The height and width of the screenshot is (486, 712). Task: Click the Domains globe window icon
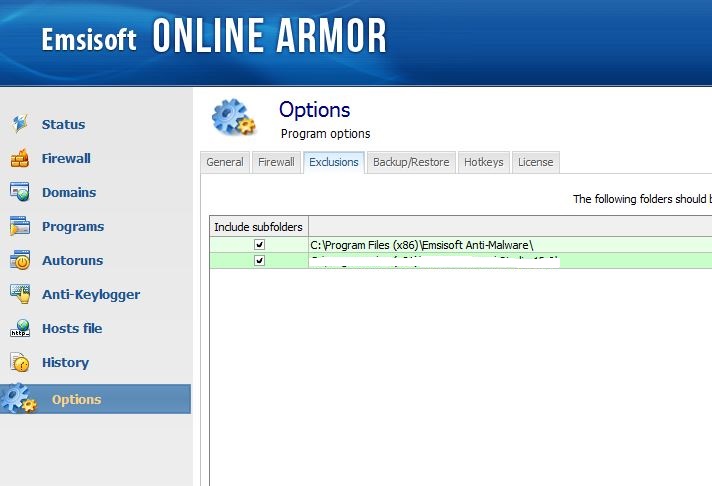20,192
